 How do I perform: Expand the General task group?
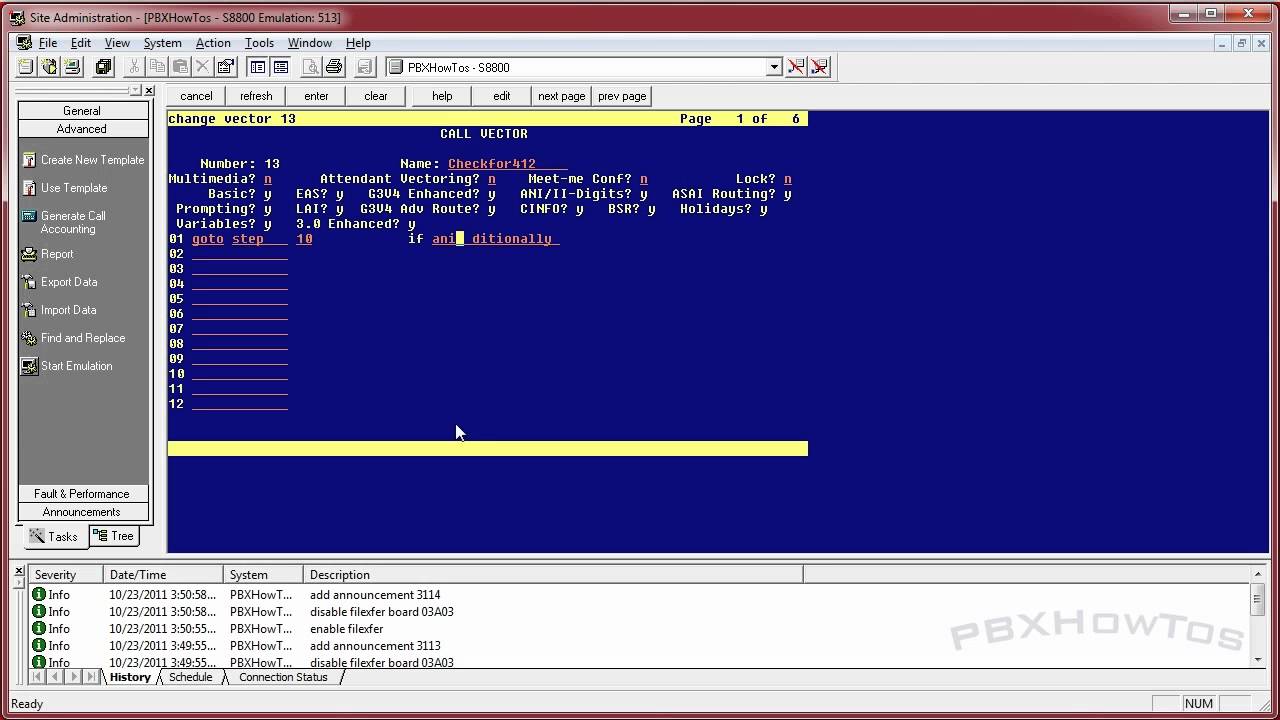82,111
